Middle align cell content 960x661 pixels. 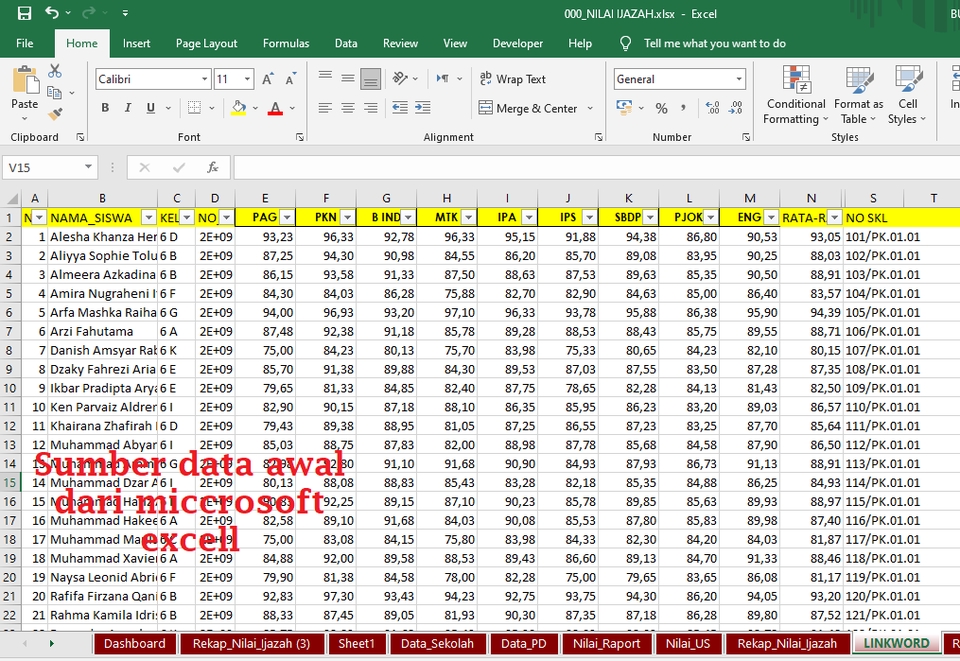click(348, 78)
